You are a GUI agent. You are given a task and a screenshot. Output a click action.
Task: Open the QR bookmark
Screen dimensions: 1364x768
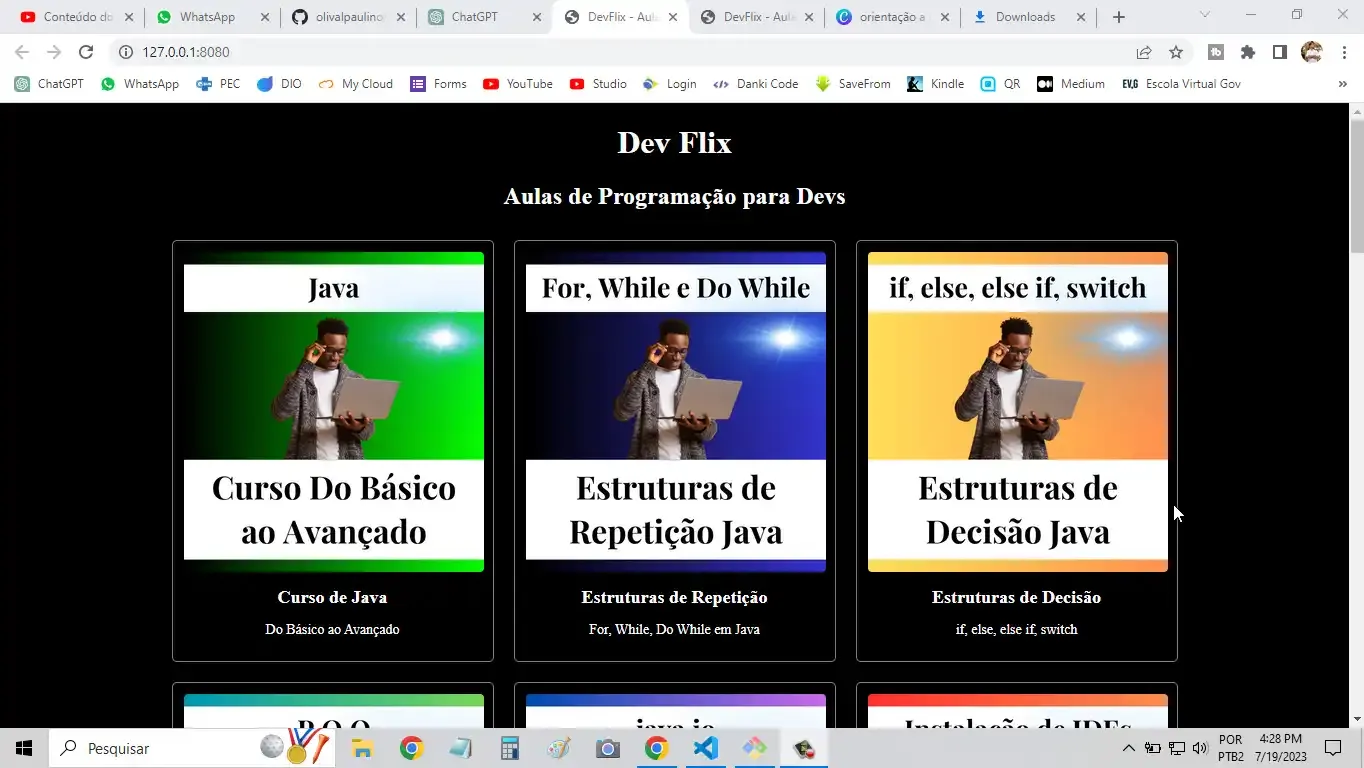tap(1001, 84)
